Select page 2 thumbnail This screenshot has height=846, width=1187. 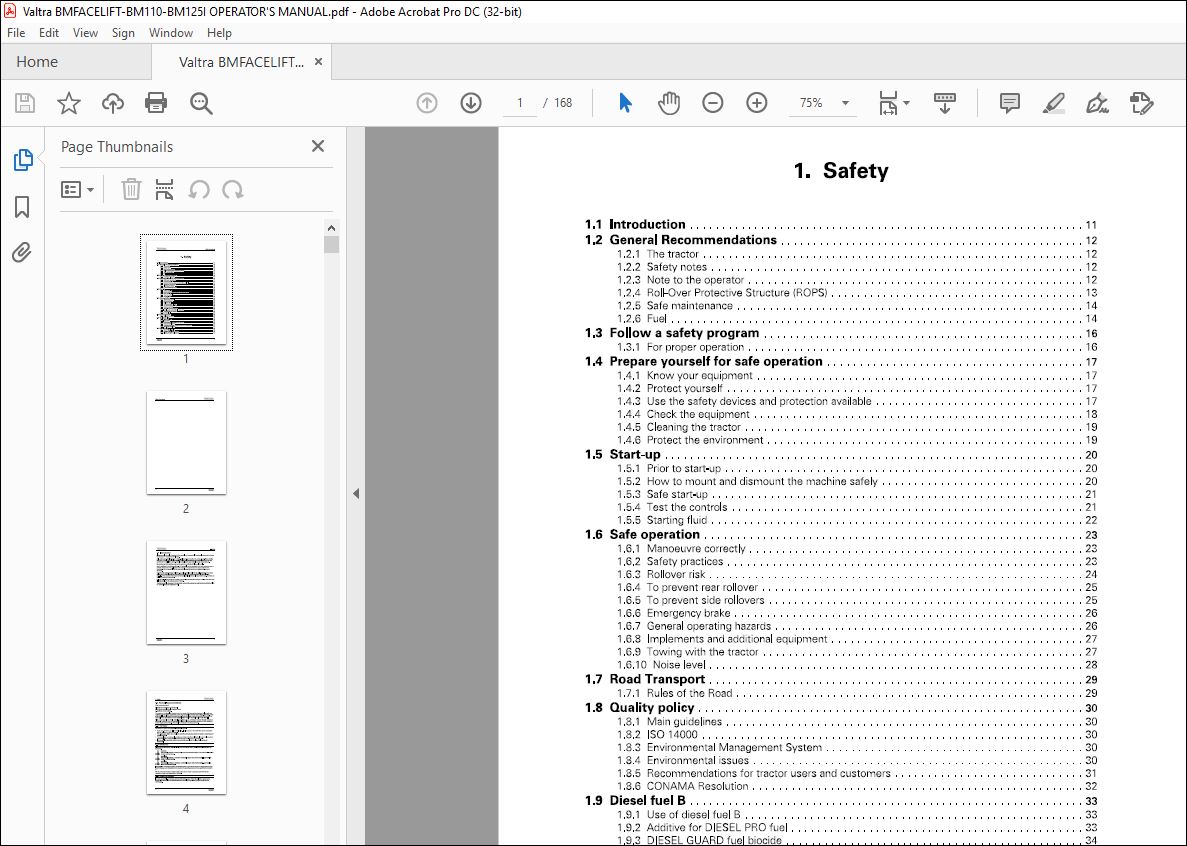coord(186,443)
